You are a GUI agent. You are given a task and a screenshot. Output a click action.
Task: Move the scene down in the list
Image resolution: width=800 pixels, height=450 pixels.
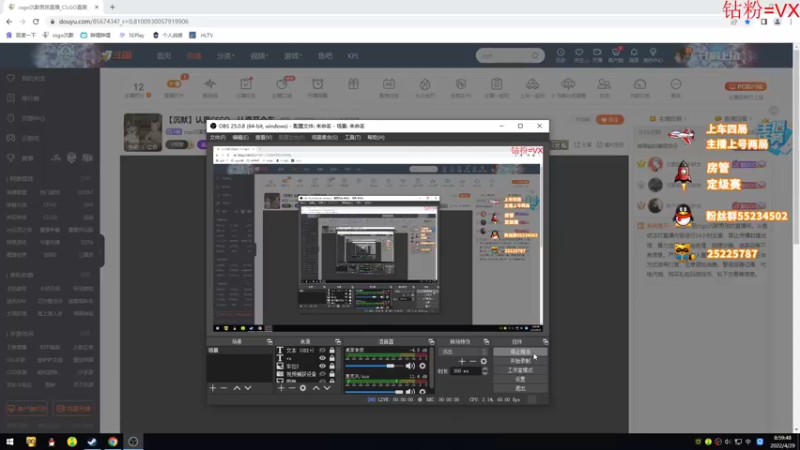pos(248,388)
